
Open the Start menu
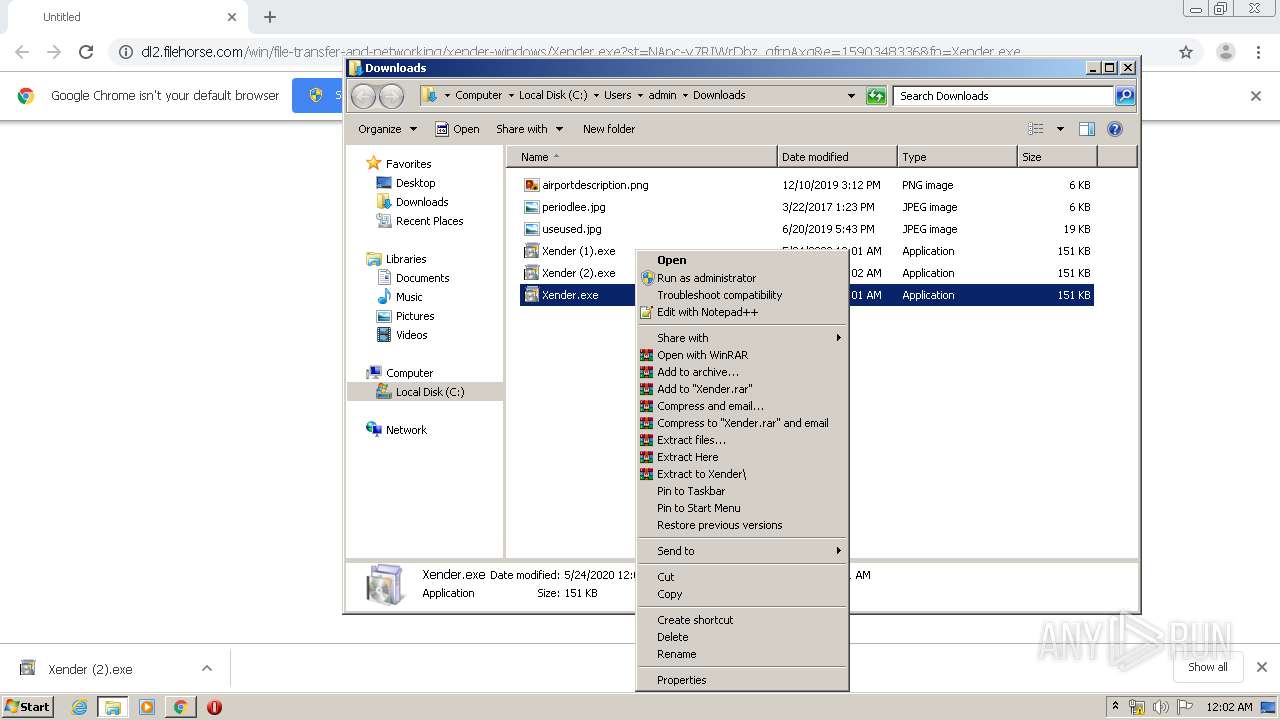coord(27,707)
